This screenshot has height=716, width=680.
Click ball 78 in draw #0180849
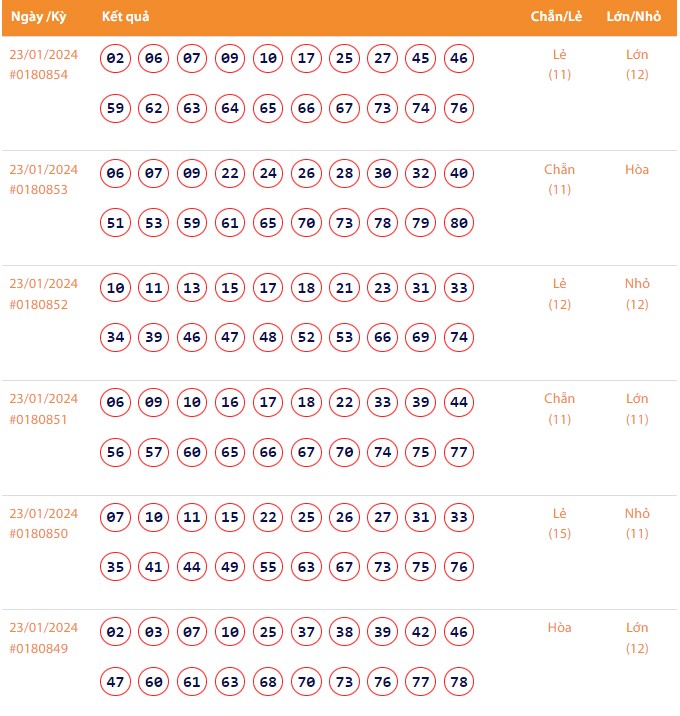459,682
